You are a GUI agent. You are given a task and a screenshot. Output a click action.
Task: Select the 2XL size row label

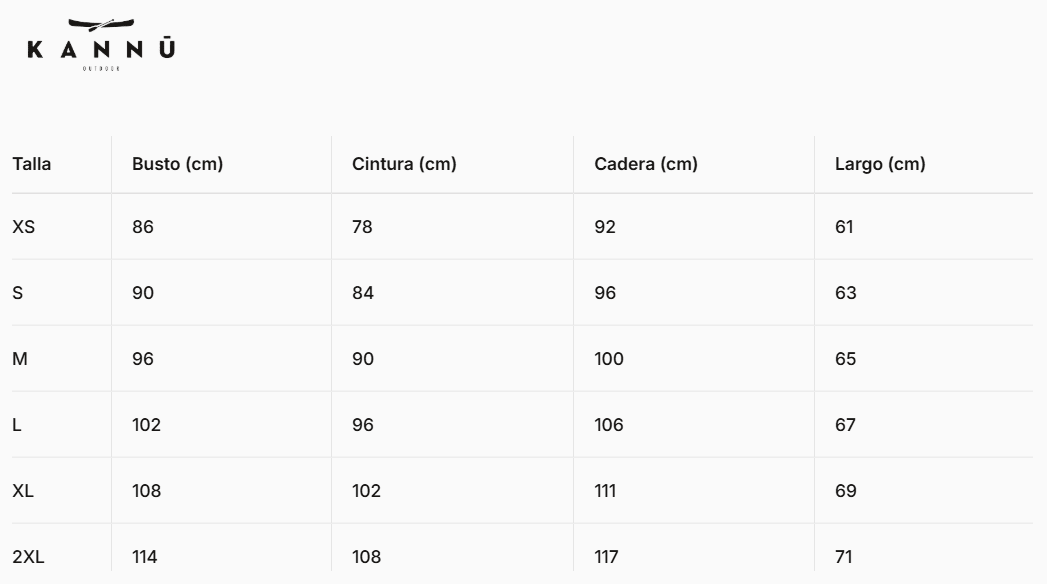(x=28, y=557)
